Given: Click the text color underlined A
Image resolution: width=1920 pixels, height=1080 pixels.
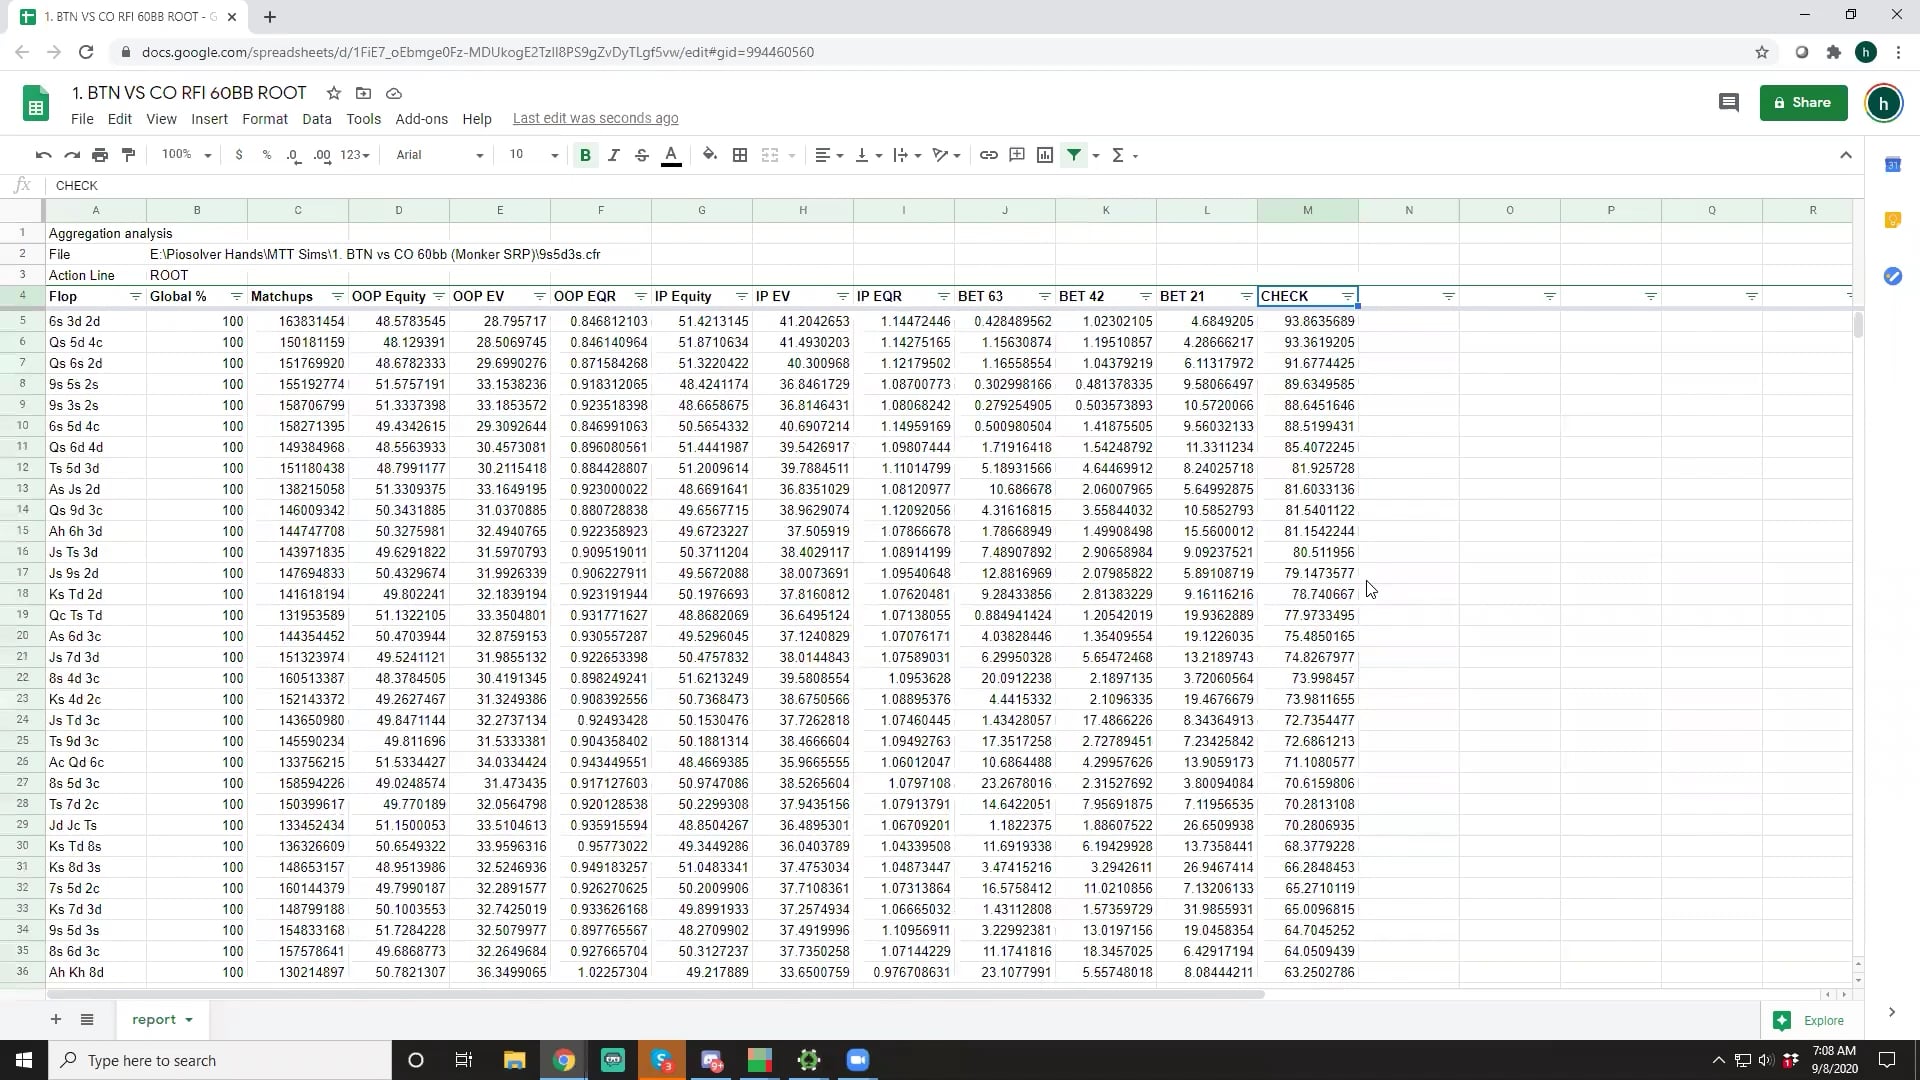Looking at the screenshot, I should coord(671,155).
